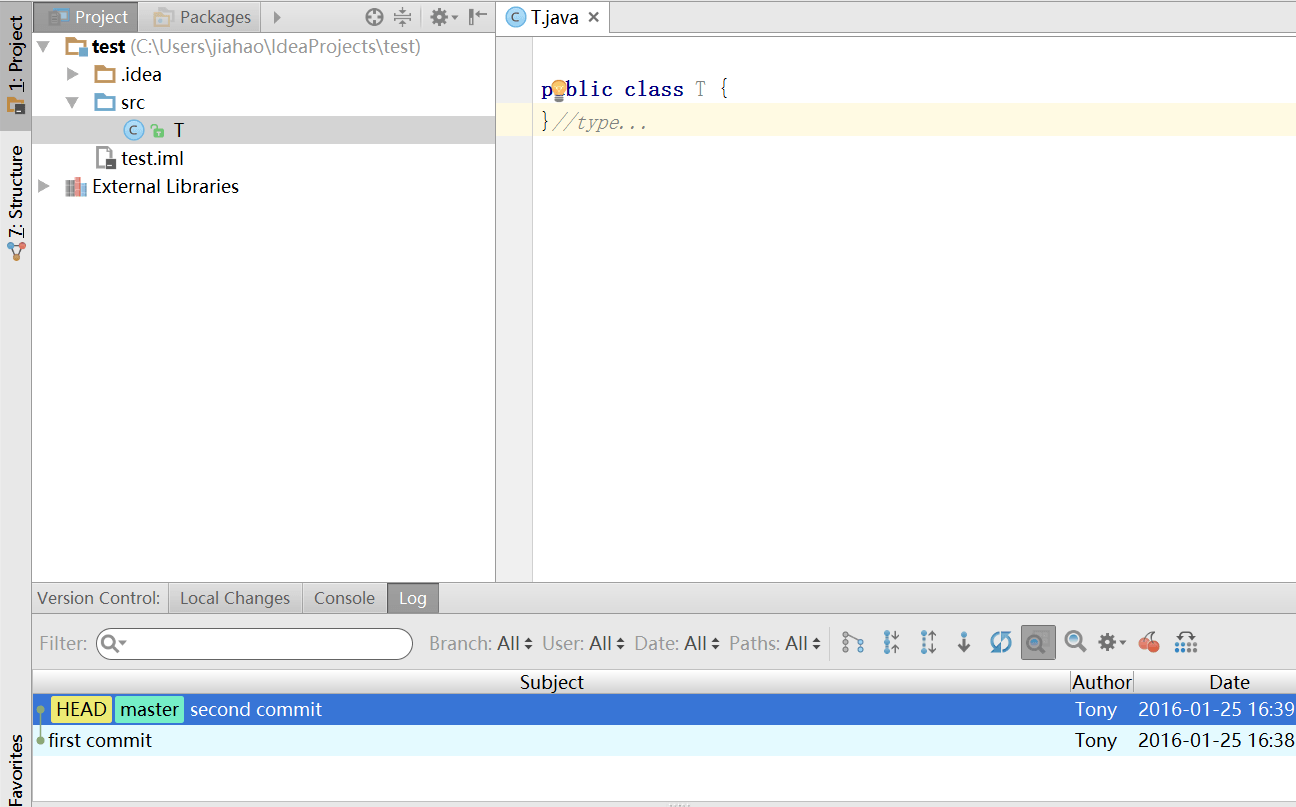Click the cherry-pick icon
1296x807 pixels.
(1149, 642)
